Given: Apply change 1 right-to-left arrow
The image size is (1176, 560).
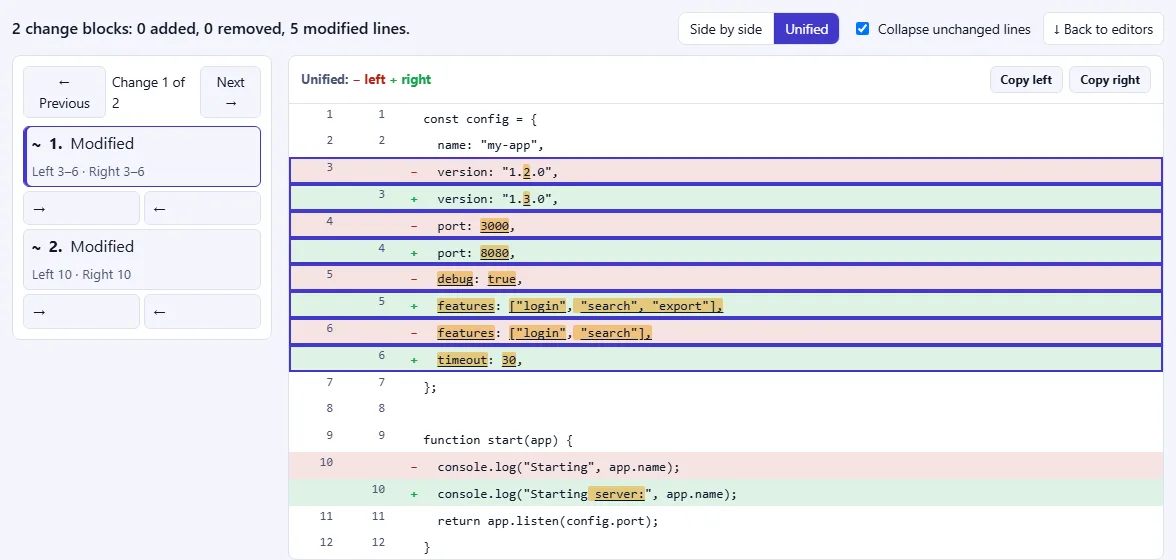Looking at the screenshot, I should (x=202, y=208).
